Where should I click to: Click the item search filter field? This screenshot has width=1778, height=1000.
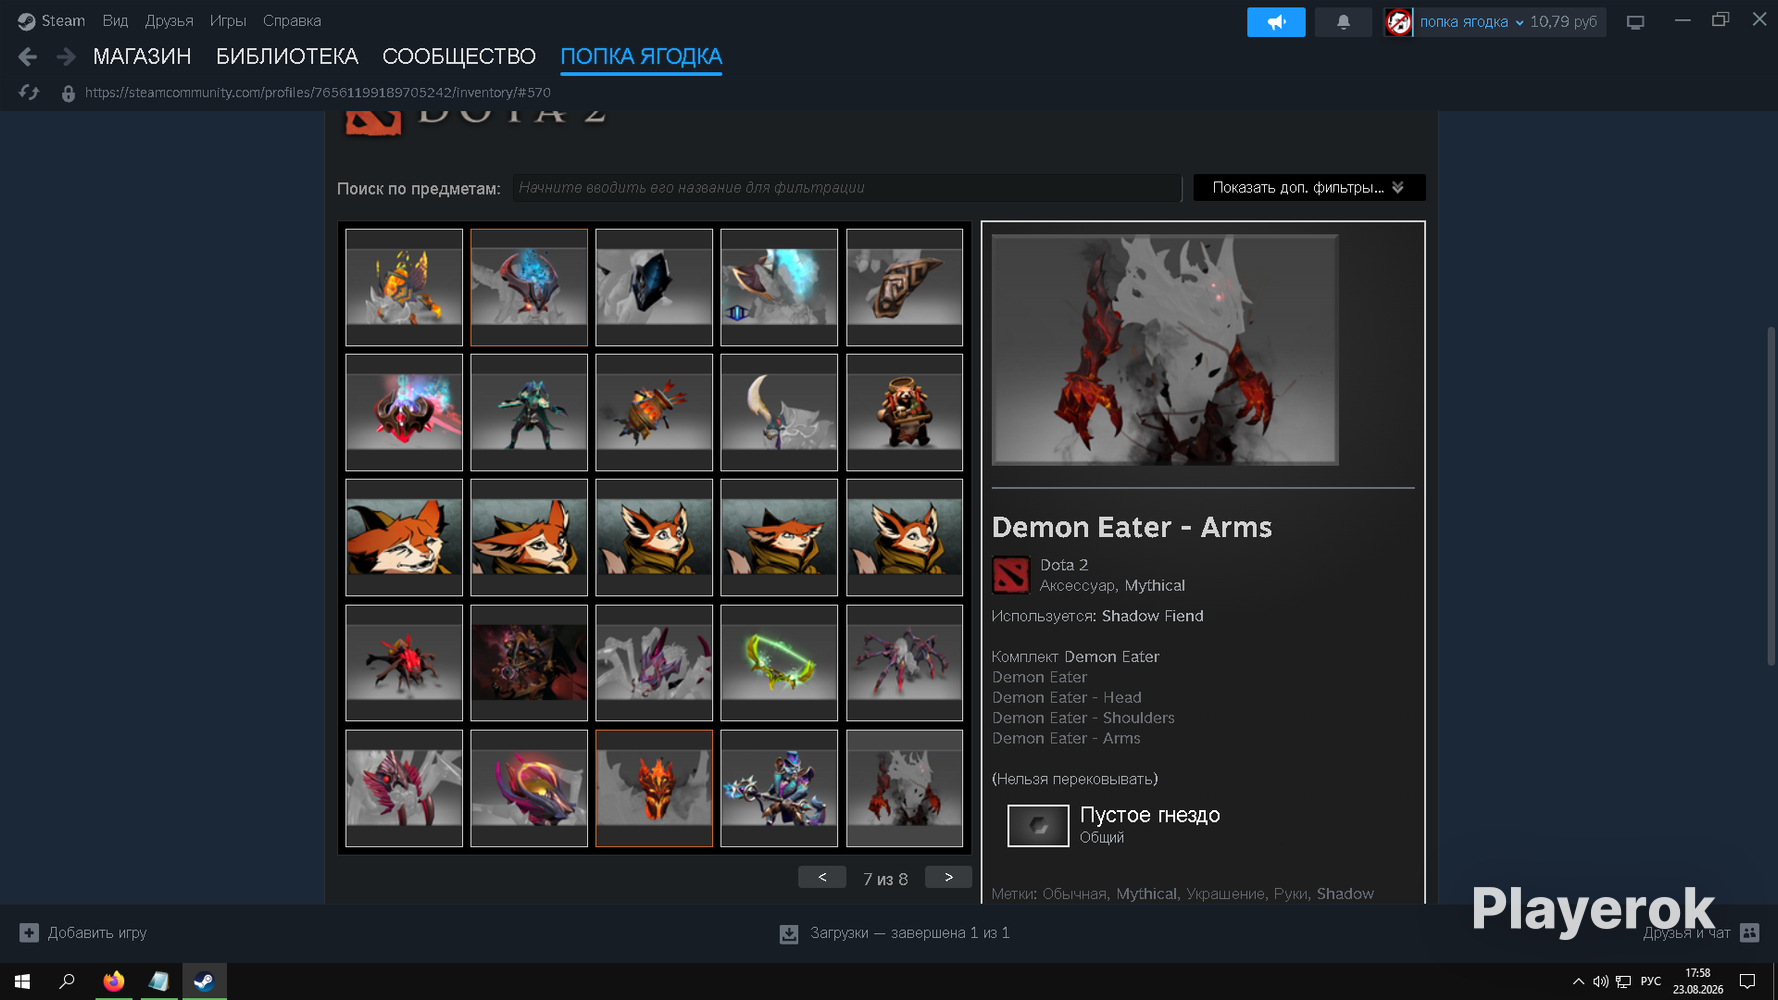847,188
